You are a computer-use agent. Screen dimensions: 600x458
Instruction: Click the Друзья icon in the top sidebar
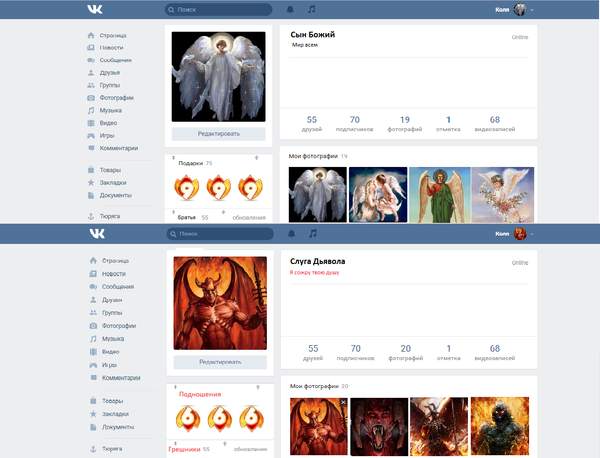[x=91, y=72]
